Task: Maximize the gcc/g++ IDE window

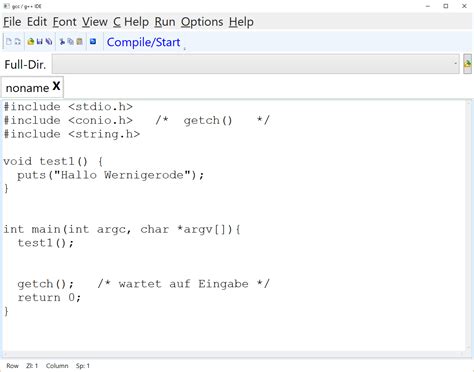Action: [446, 6]
